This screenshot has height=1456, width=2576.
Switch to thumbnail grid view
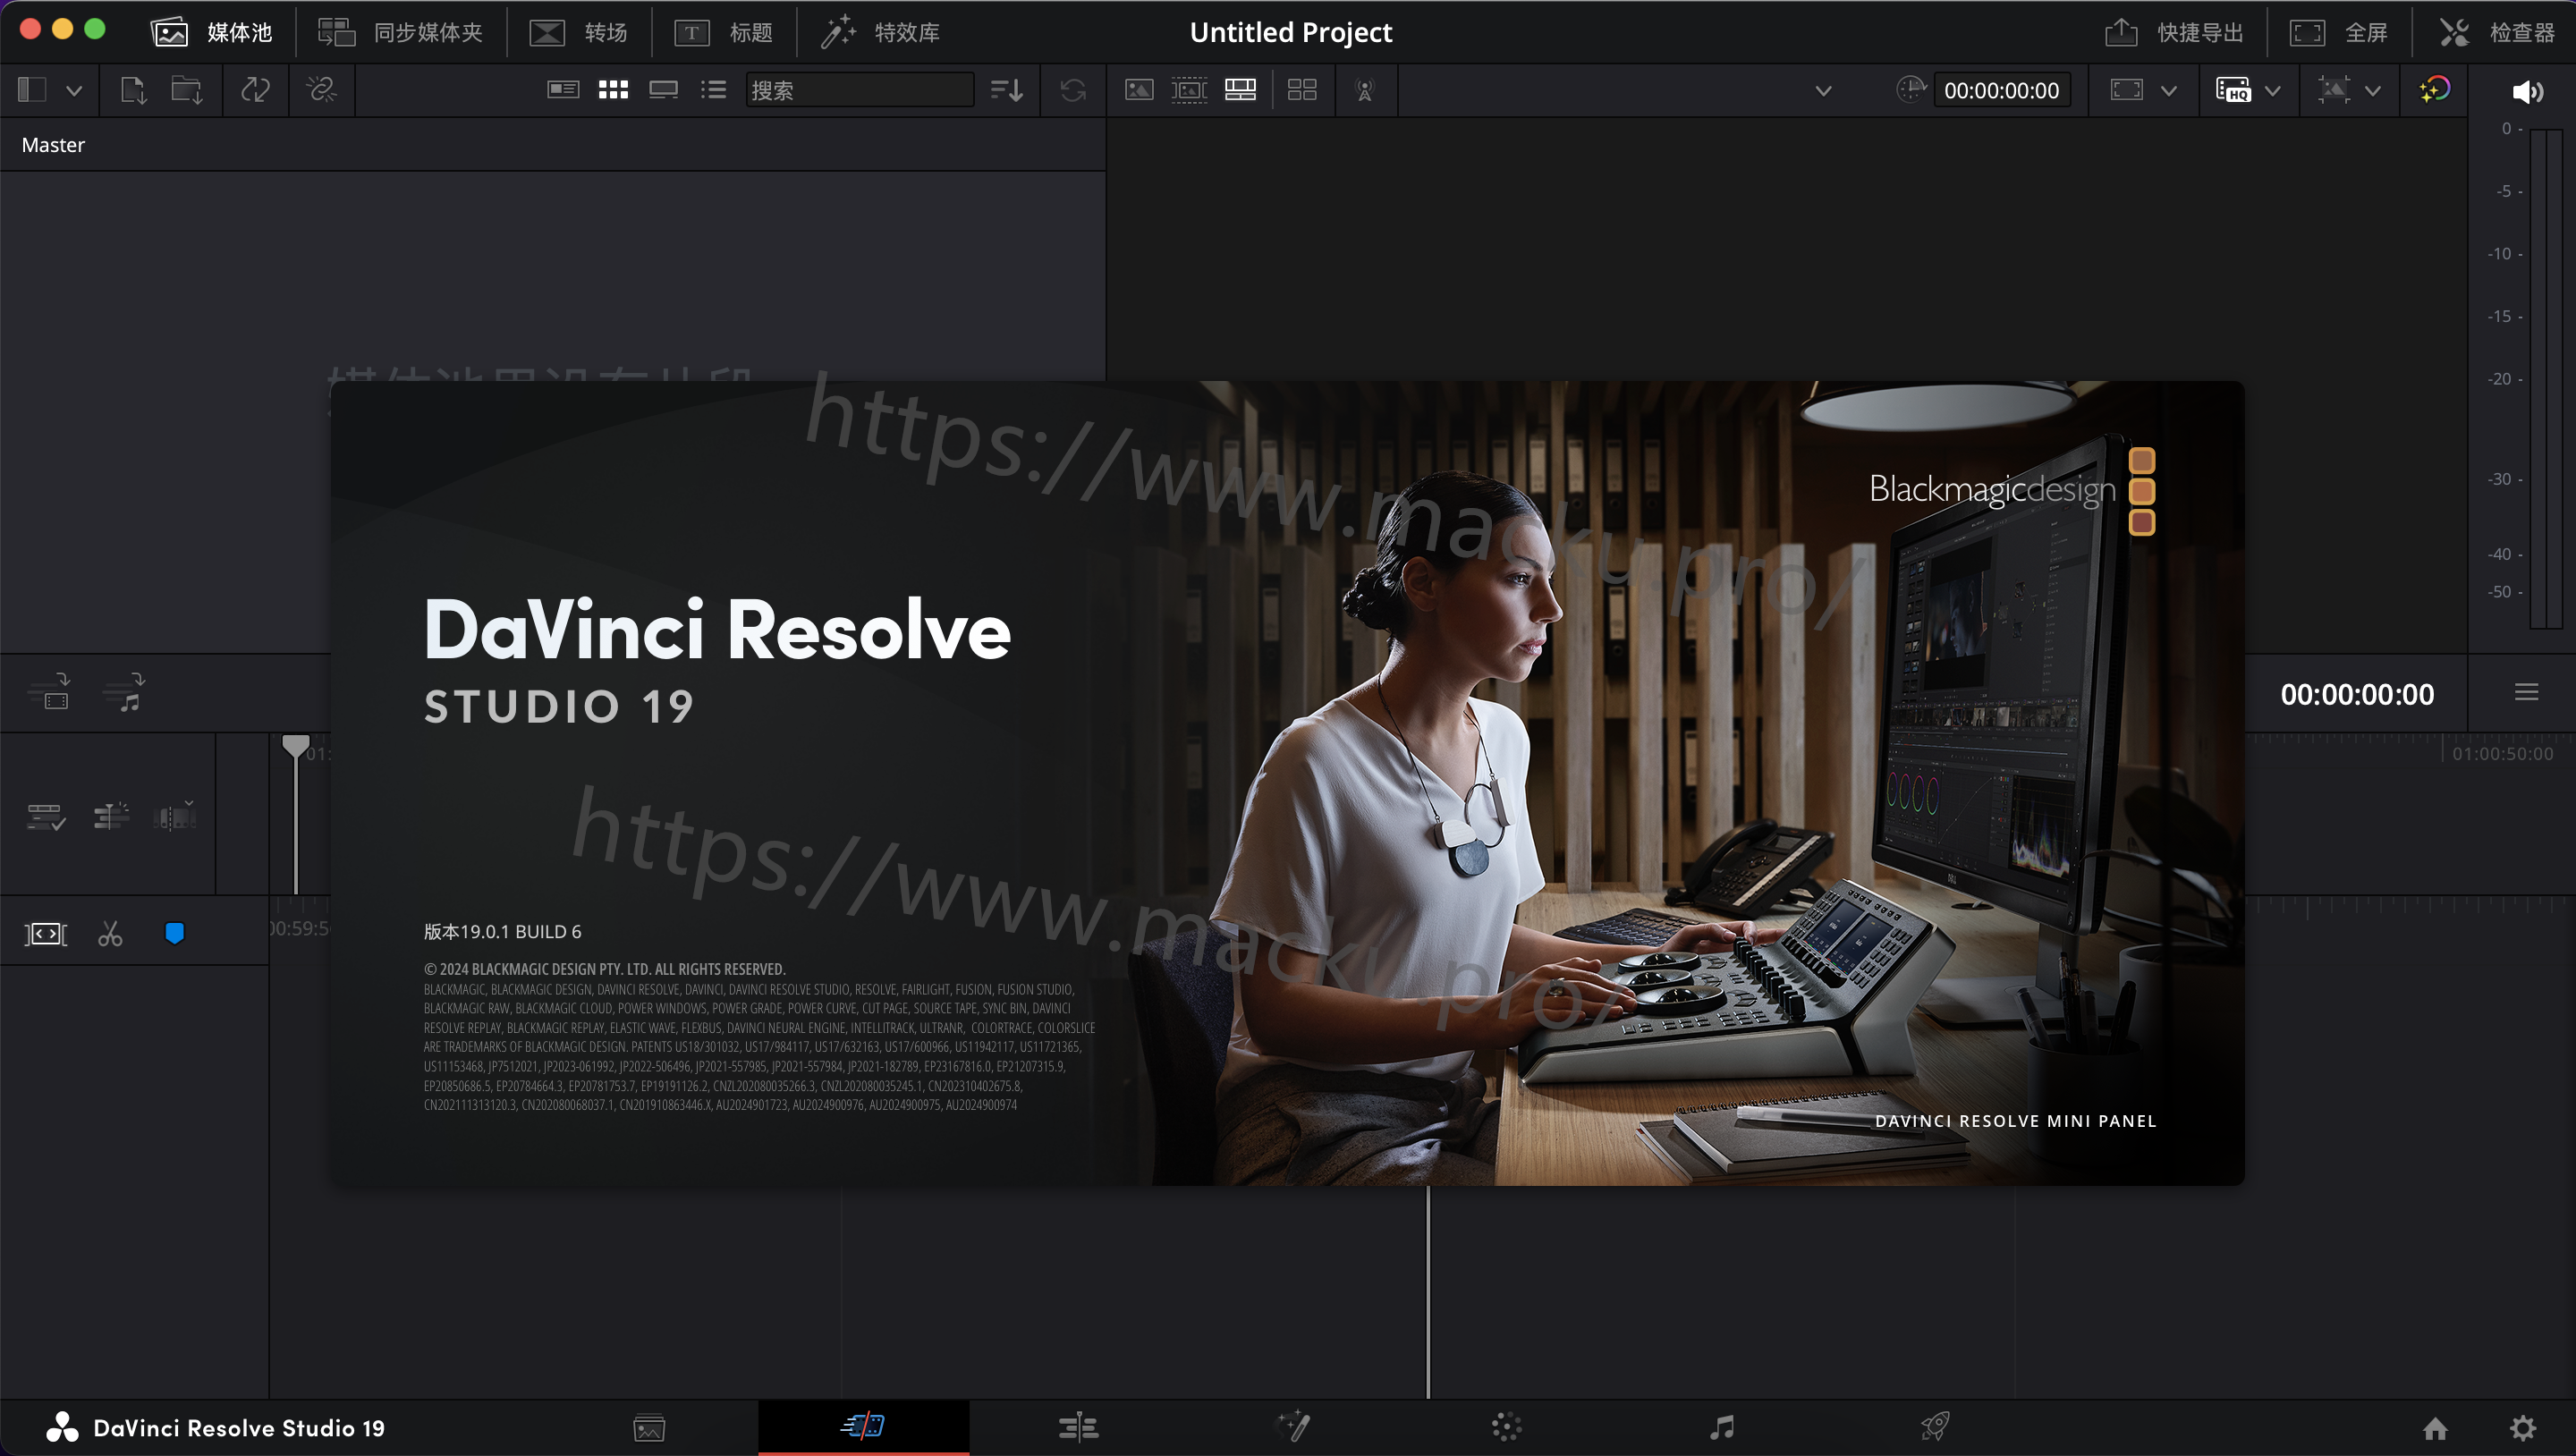pyautogui.click(x=613, y=90)
